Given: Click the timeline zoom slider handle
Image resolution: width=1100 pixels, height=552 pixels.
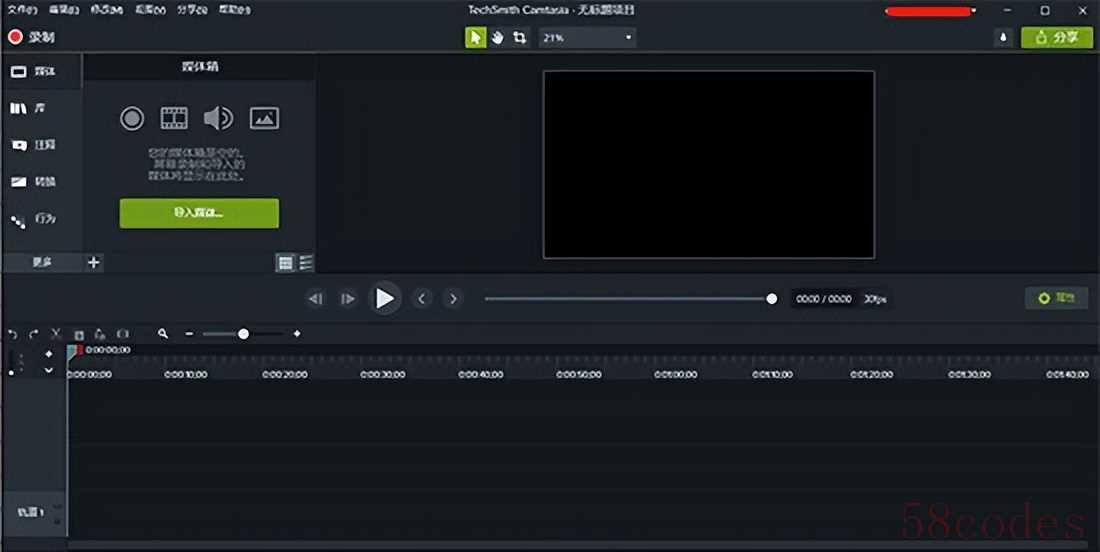Looking at the screenshot, I should [x=243, y=334].
